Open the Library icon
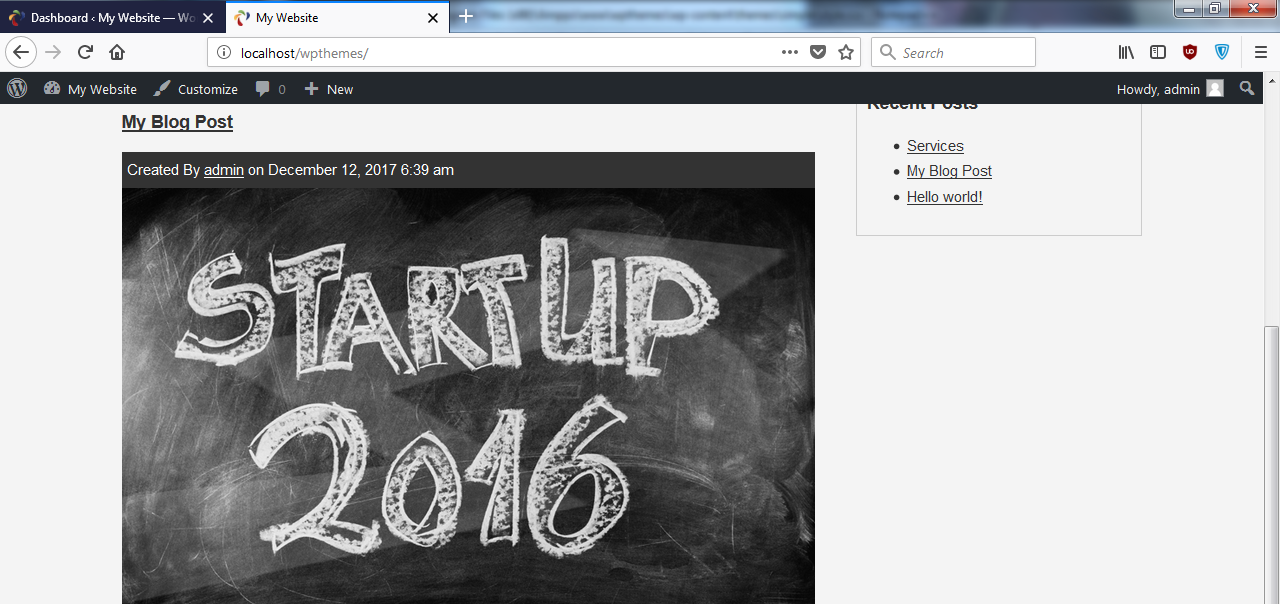The image size is (1280, 604). (x=1126, y=52)
